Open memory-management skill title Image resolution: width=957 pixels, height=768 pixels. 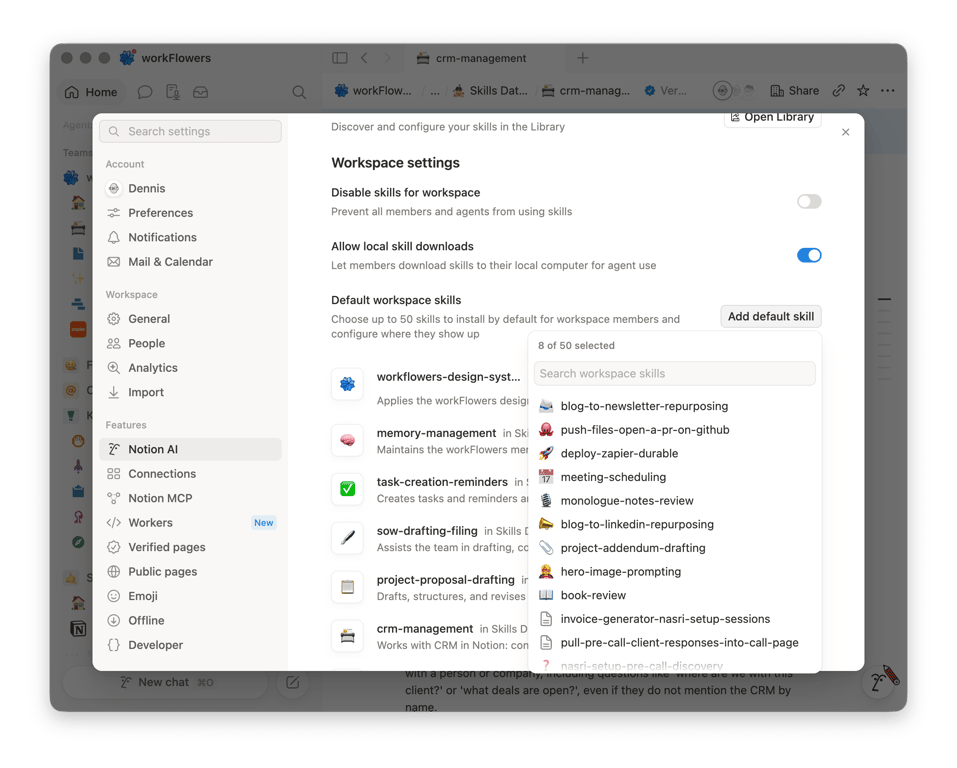[436, 433]
